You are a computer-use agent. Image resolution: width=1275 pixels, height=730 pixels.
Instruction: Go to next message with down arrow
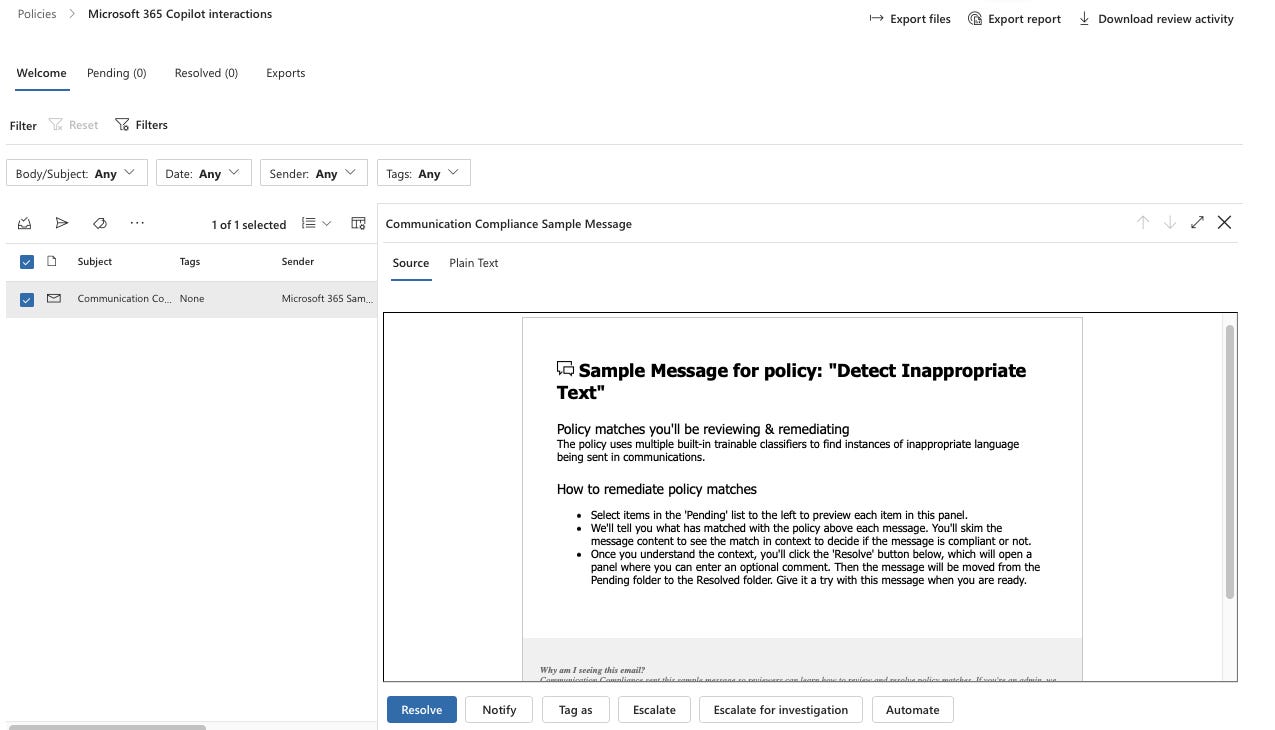pyautogui.click(x=1169, y=223)
